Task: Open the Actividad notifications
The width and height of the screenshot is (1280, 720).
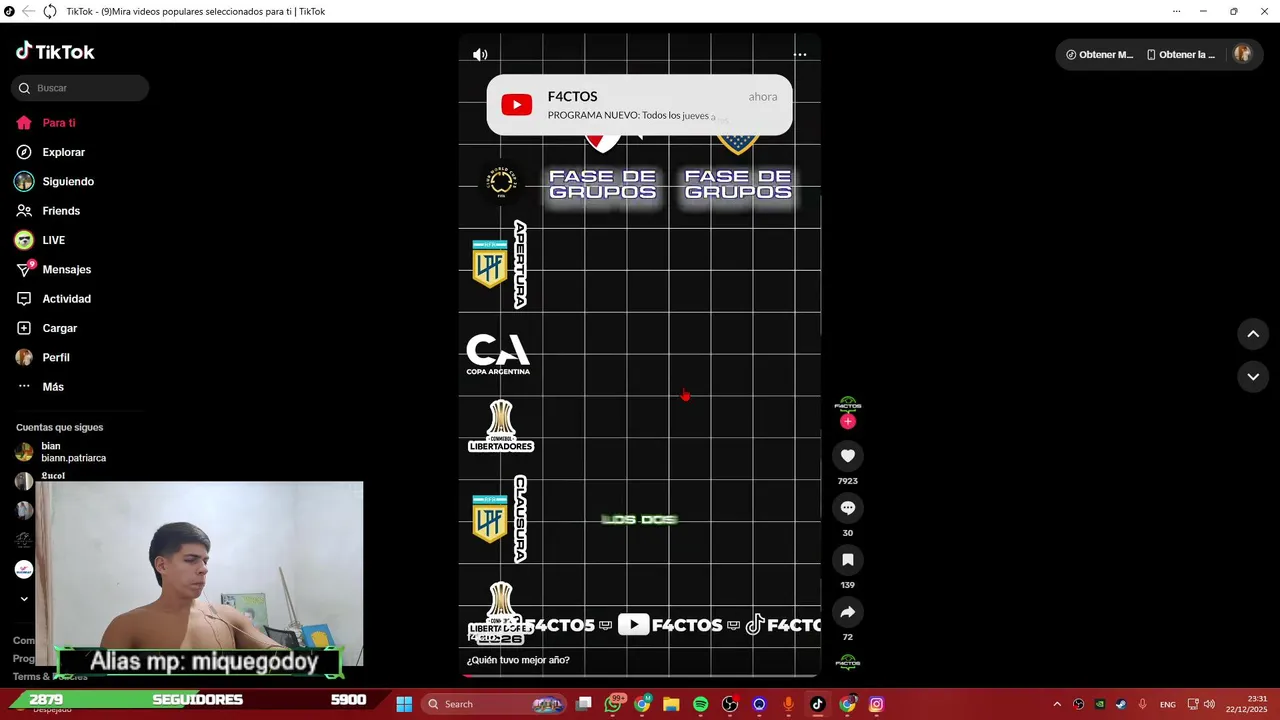Action: tap(53, 299)
